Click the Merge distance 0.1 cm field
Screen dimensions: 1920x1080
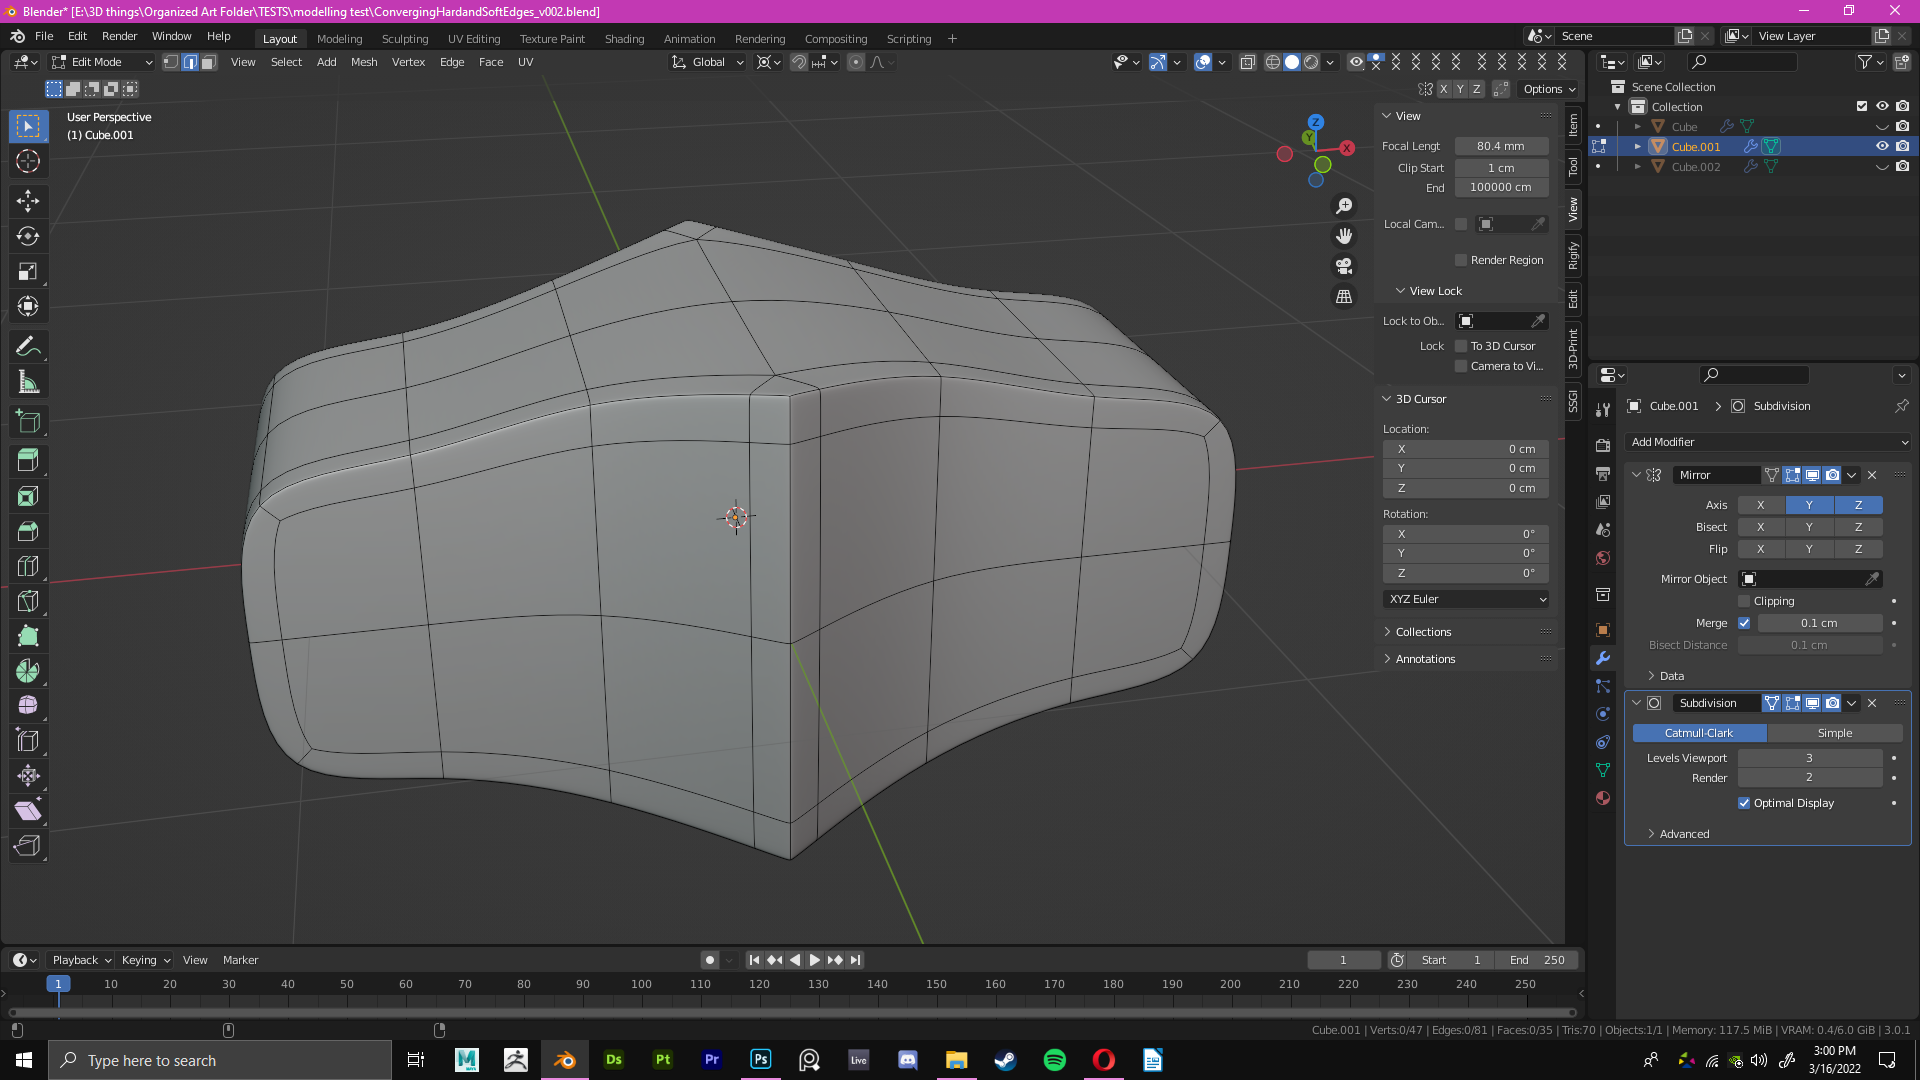click(1819, 623)
